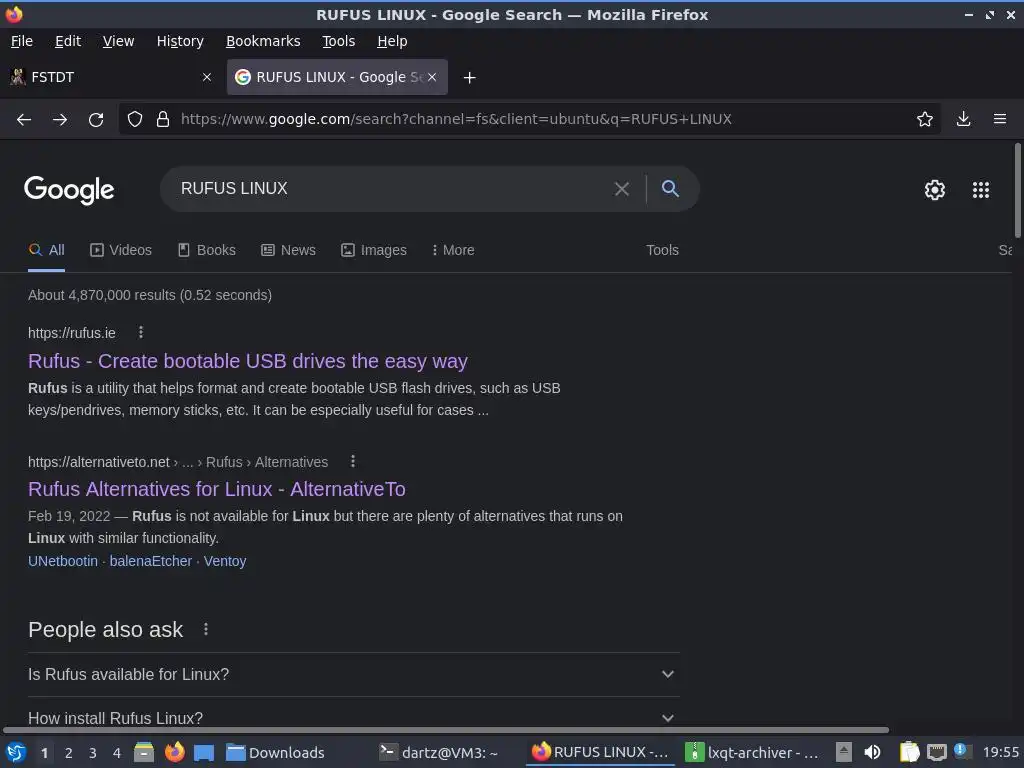Open the shield tracking protection icon
This screenshot has width=1024, height=768.
[135, 120]
